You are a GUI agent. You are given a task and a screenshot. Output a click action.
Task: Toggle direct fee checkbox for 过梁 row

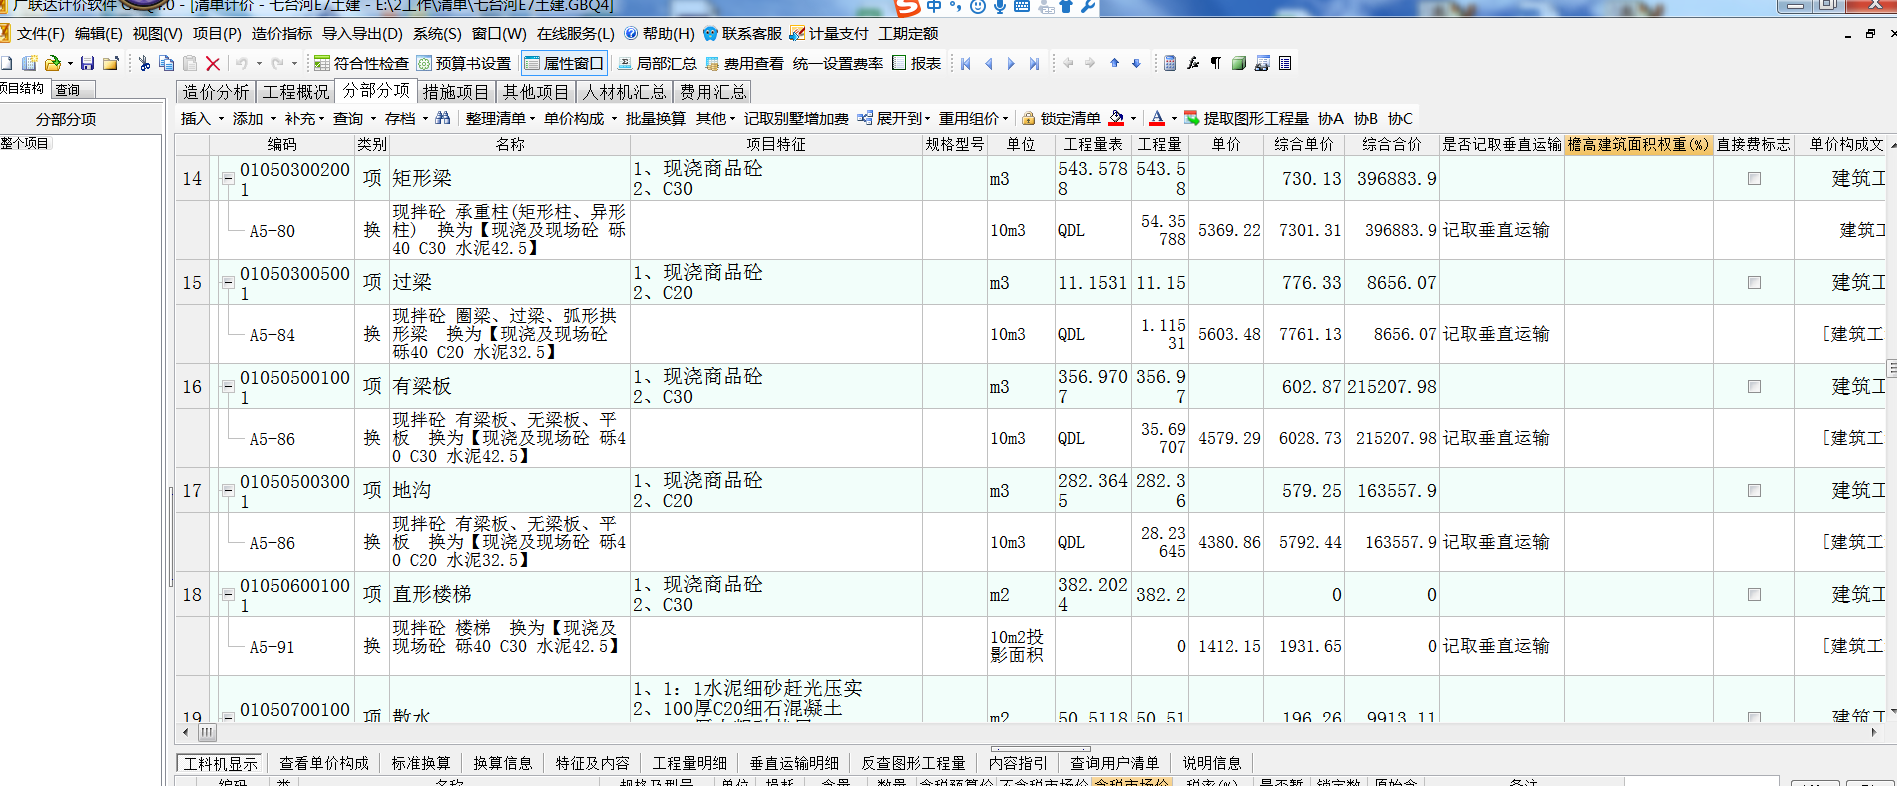coord(1754,283)
